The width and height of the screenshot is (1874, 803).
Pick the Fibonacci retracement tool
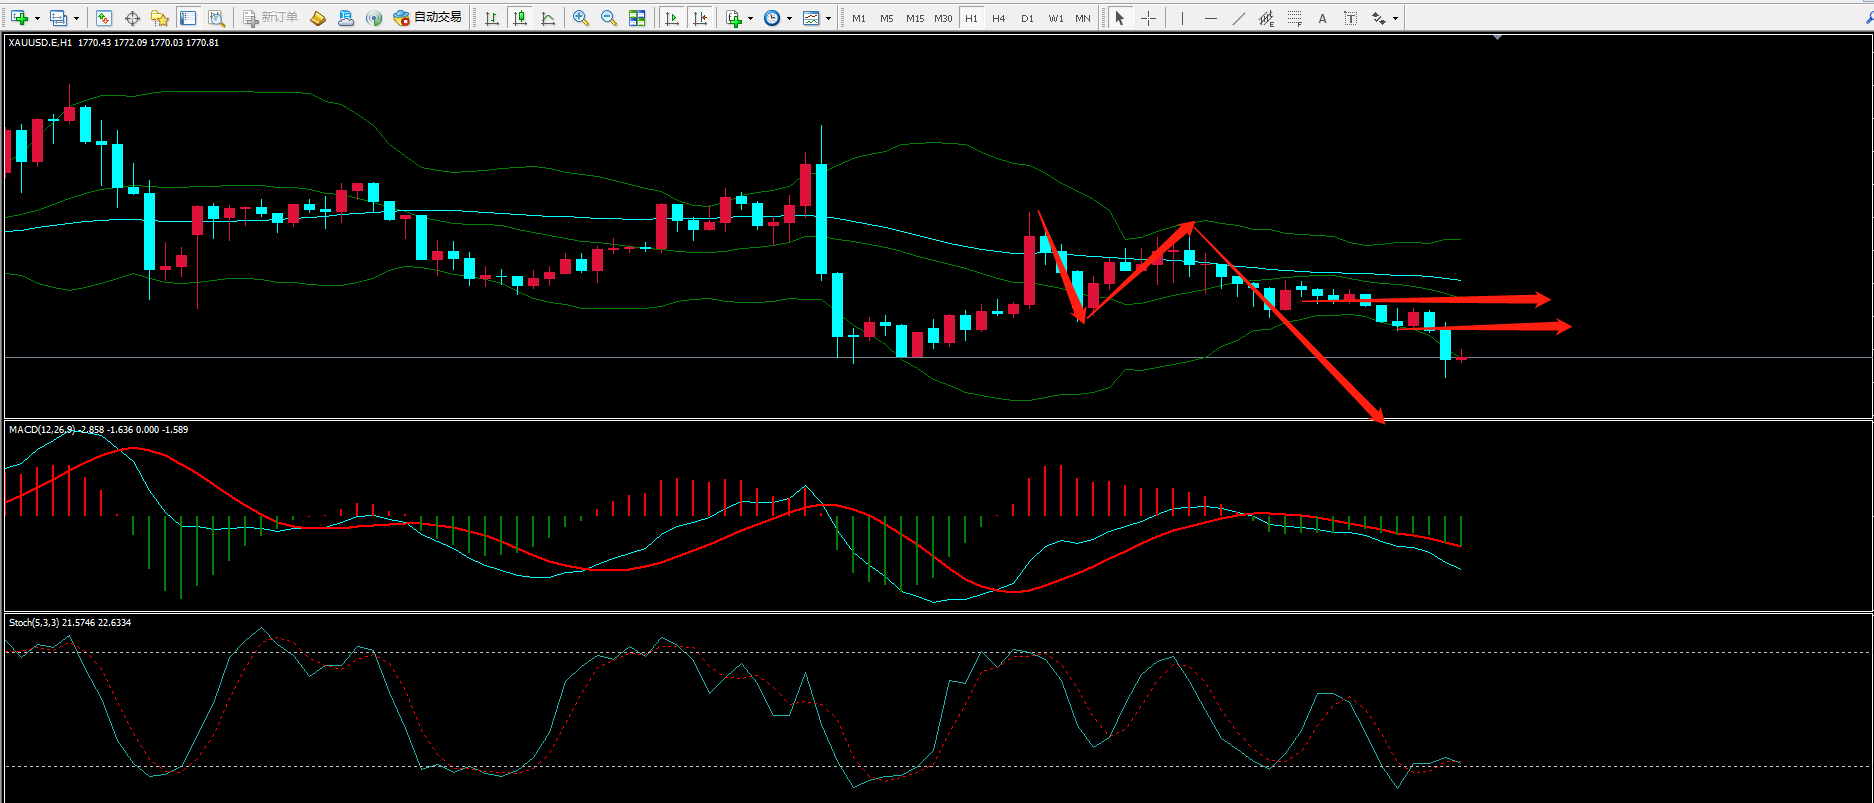tap(1294, 18)
